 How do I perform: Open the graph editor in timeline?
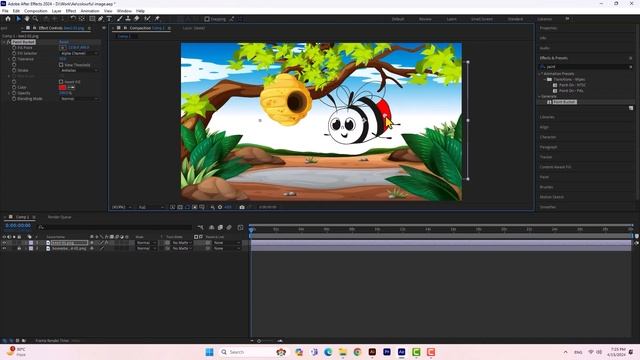(x=240, y=227)
